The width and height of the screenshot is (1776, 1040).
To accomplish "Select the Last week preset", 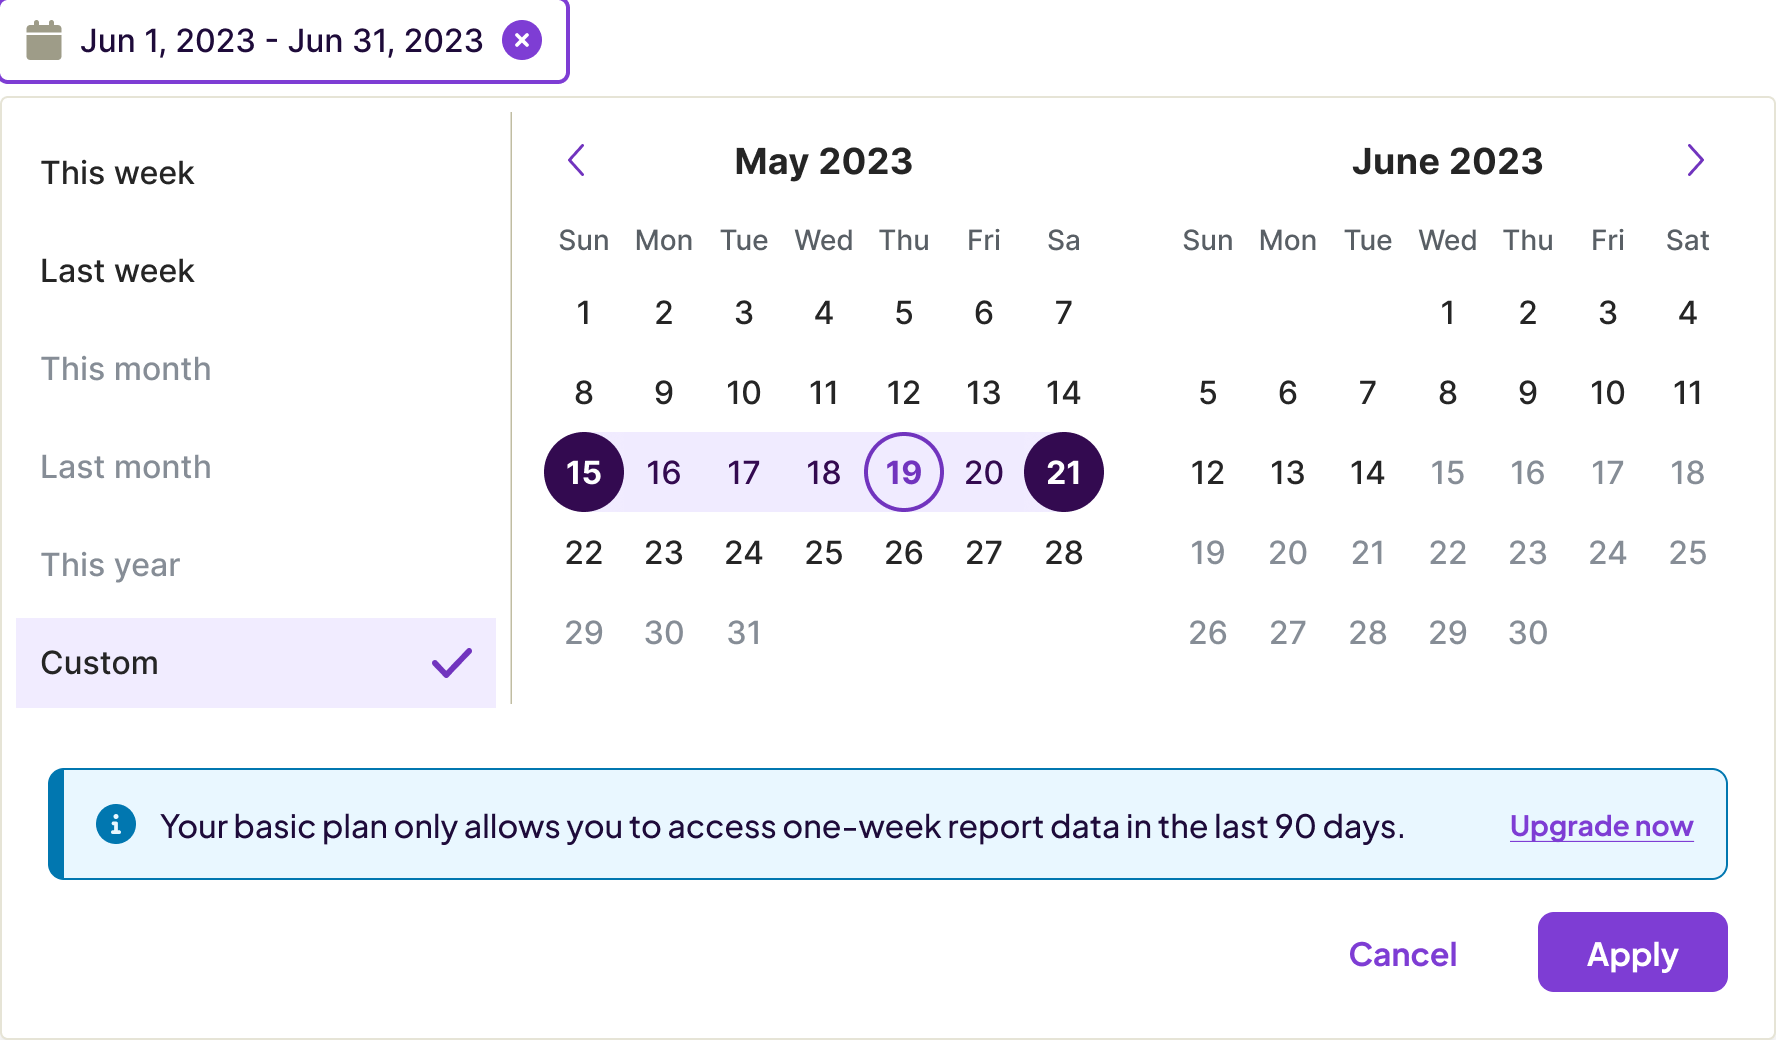I will pos(117,271).
